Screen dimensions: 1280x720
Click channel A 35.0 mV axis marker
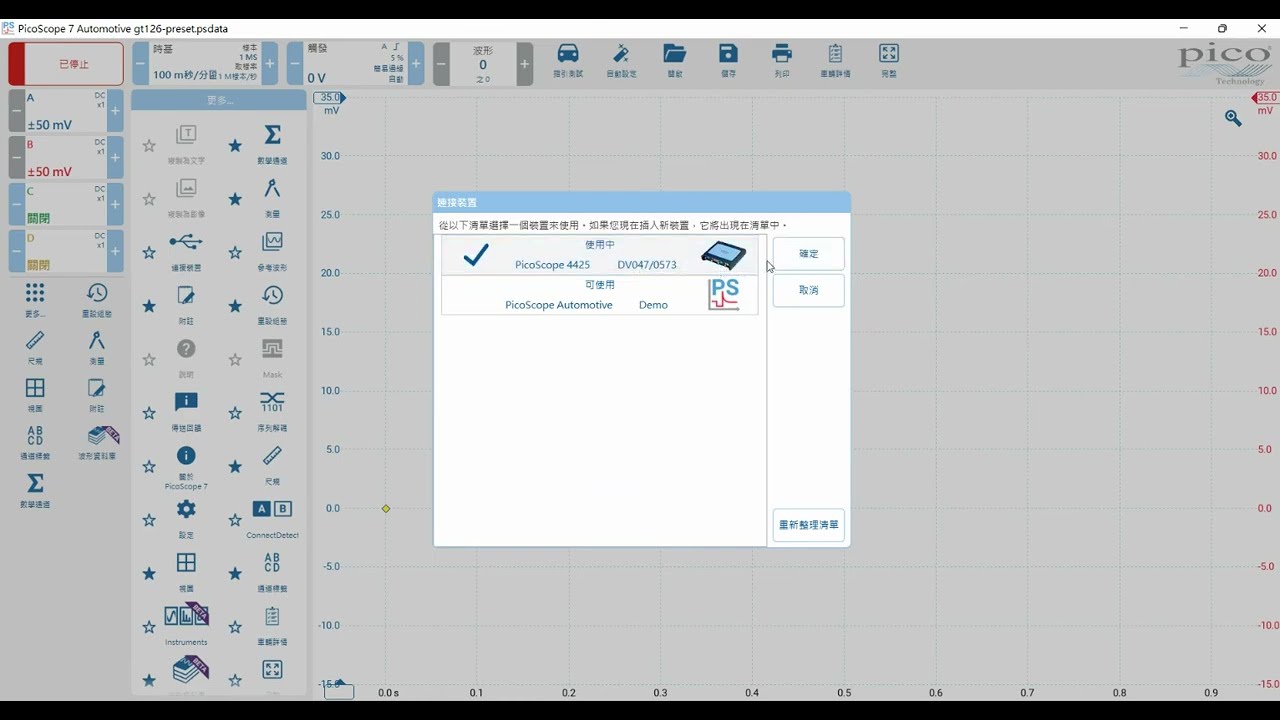click(x=329, y=98)
